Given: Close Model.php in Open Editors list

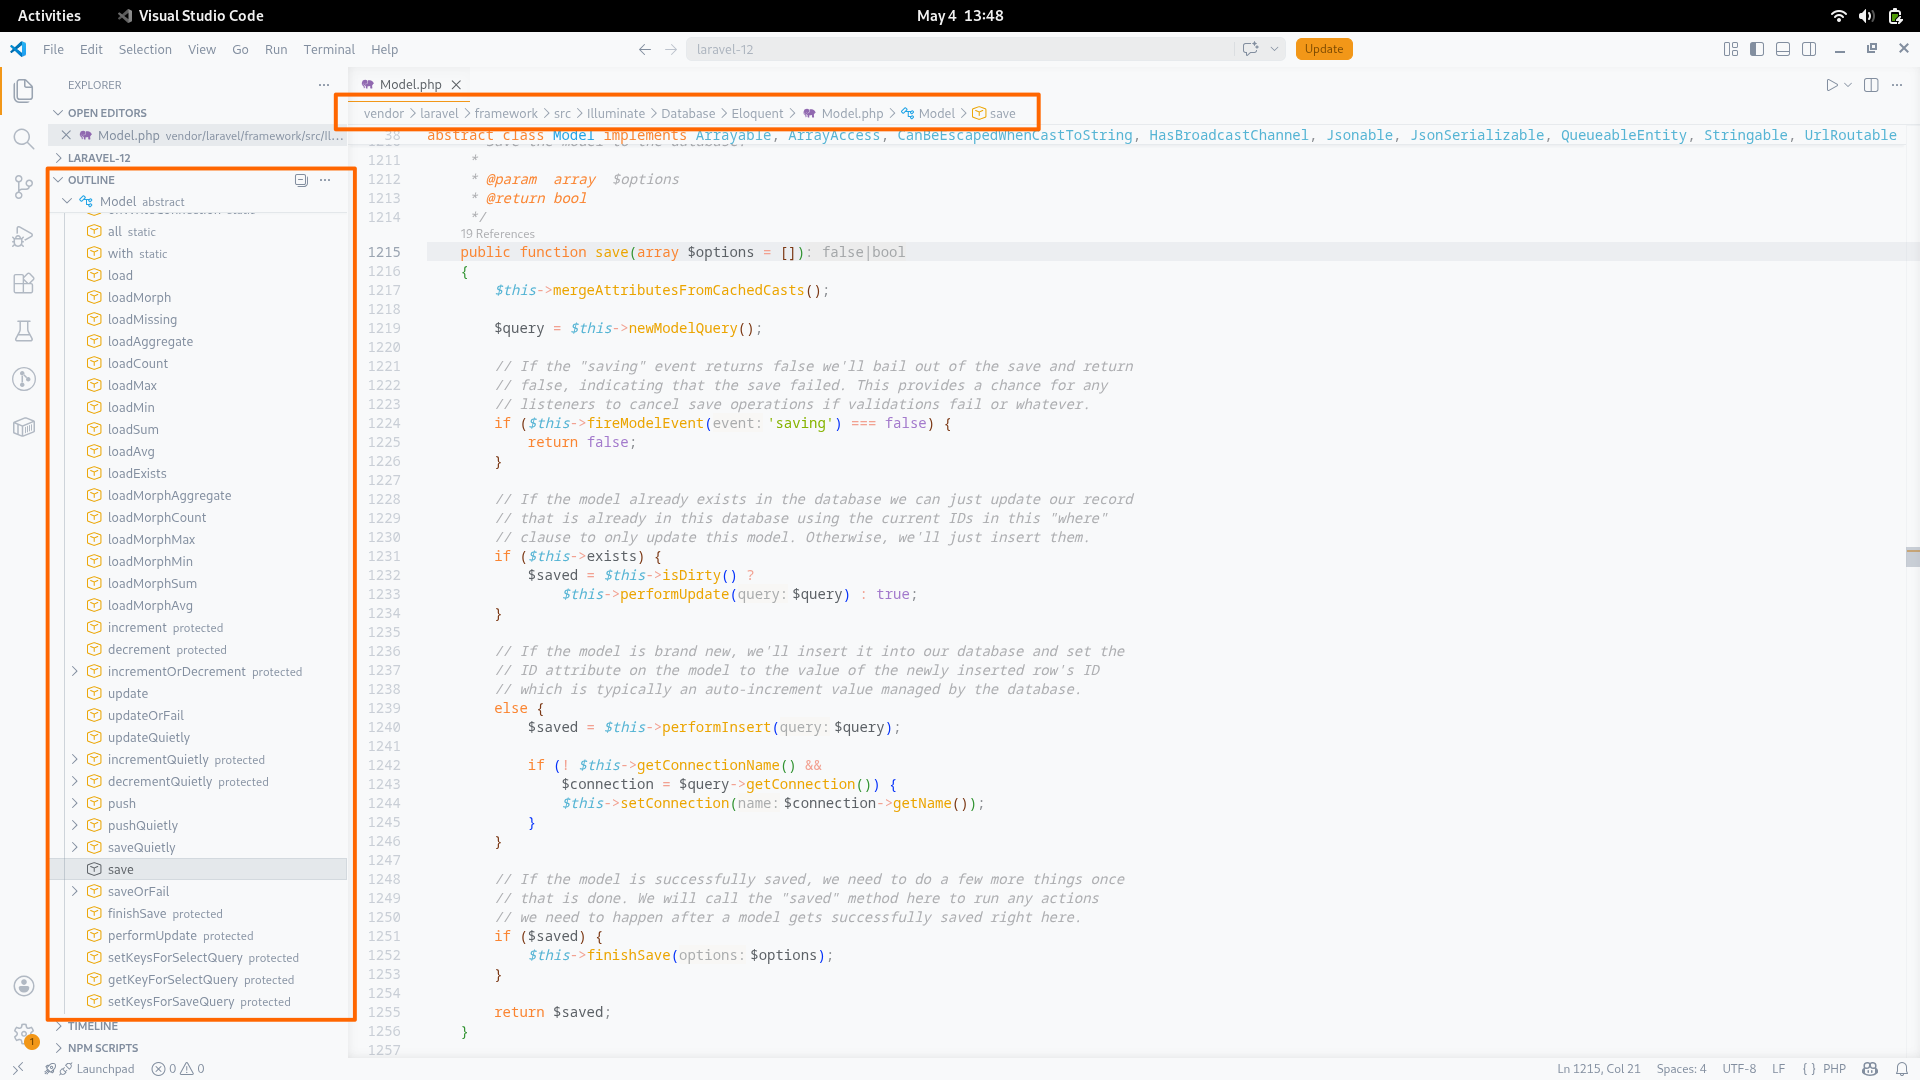Looking at the screenshot, I should click(x=66, y=135).
